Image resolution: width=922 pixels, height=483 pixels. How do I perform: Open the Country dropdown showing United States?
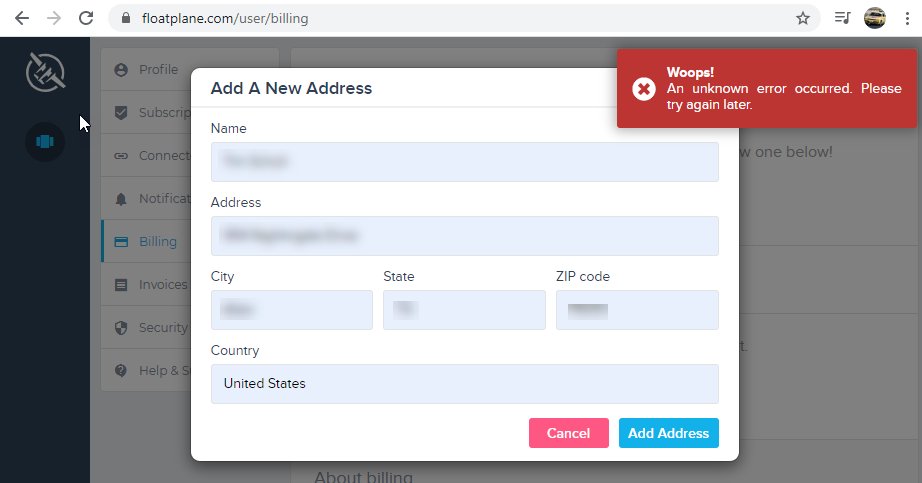(x=465, y=384)
